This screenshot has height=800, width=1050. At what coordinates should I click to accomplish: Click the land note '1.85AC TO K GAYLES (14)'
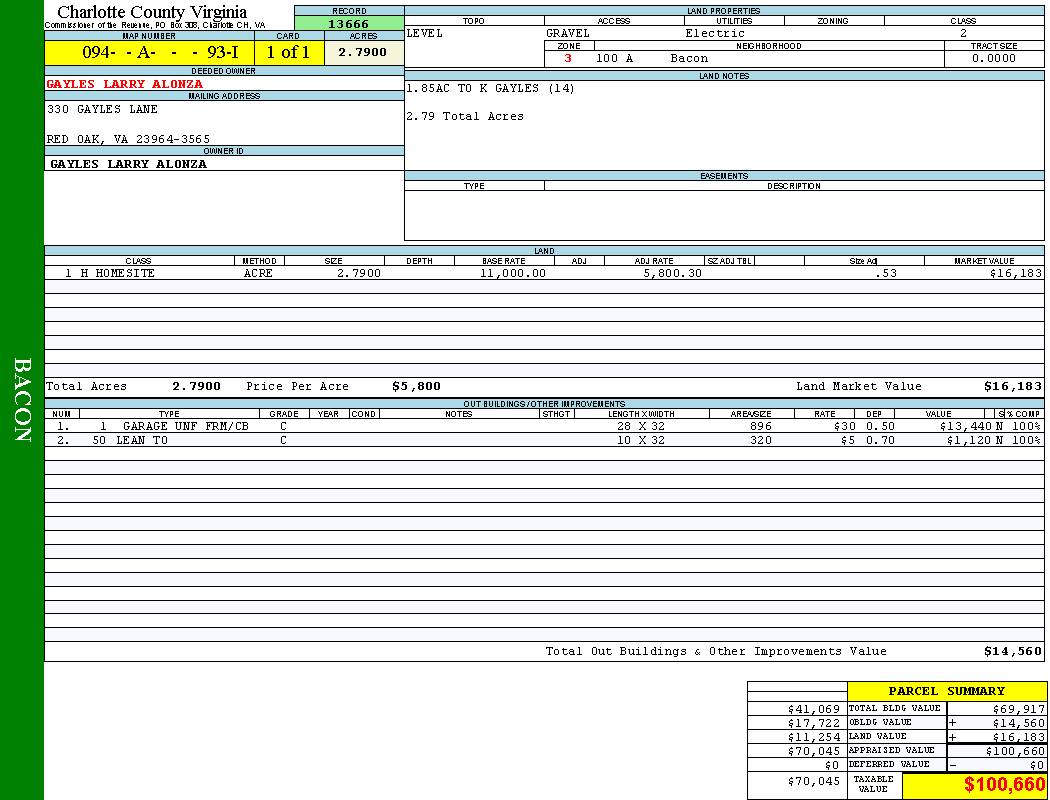490,88
